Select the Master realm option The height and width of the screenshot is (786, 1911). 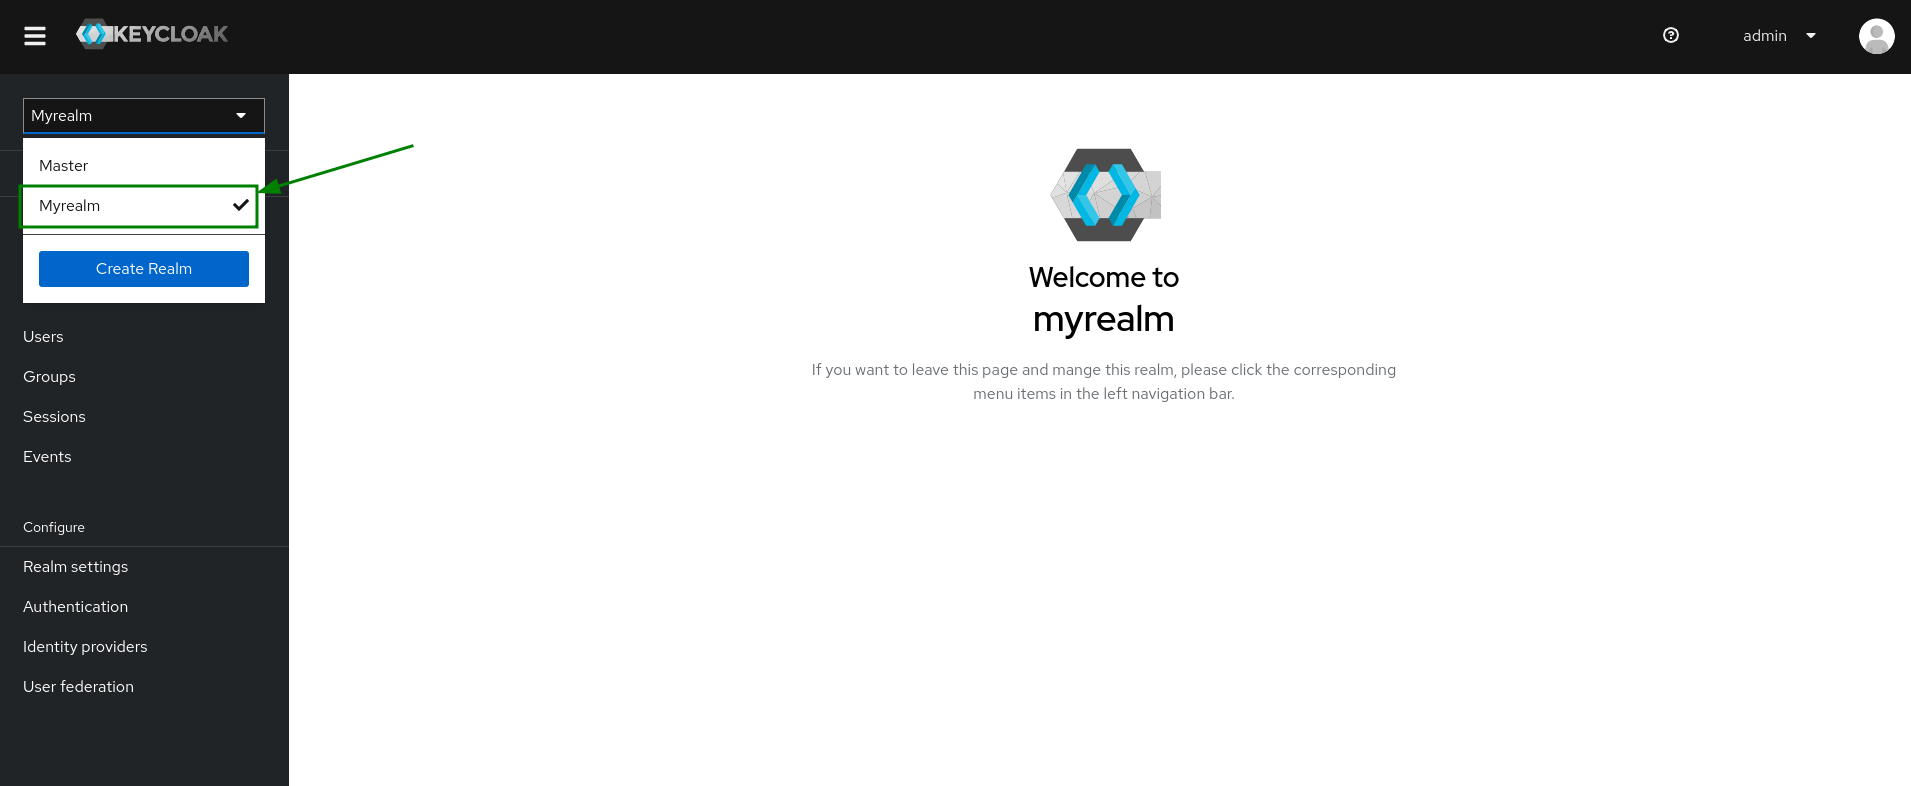[x=64, y=166]
